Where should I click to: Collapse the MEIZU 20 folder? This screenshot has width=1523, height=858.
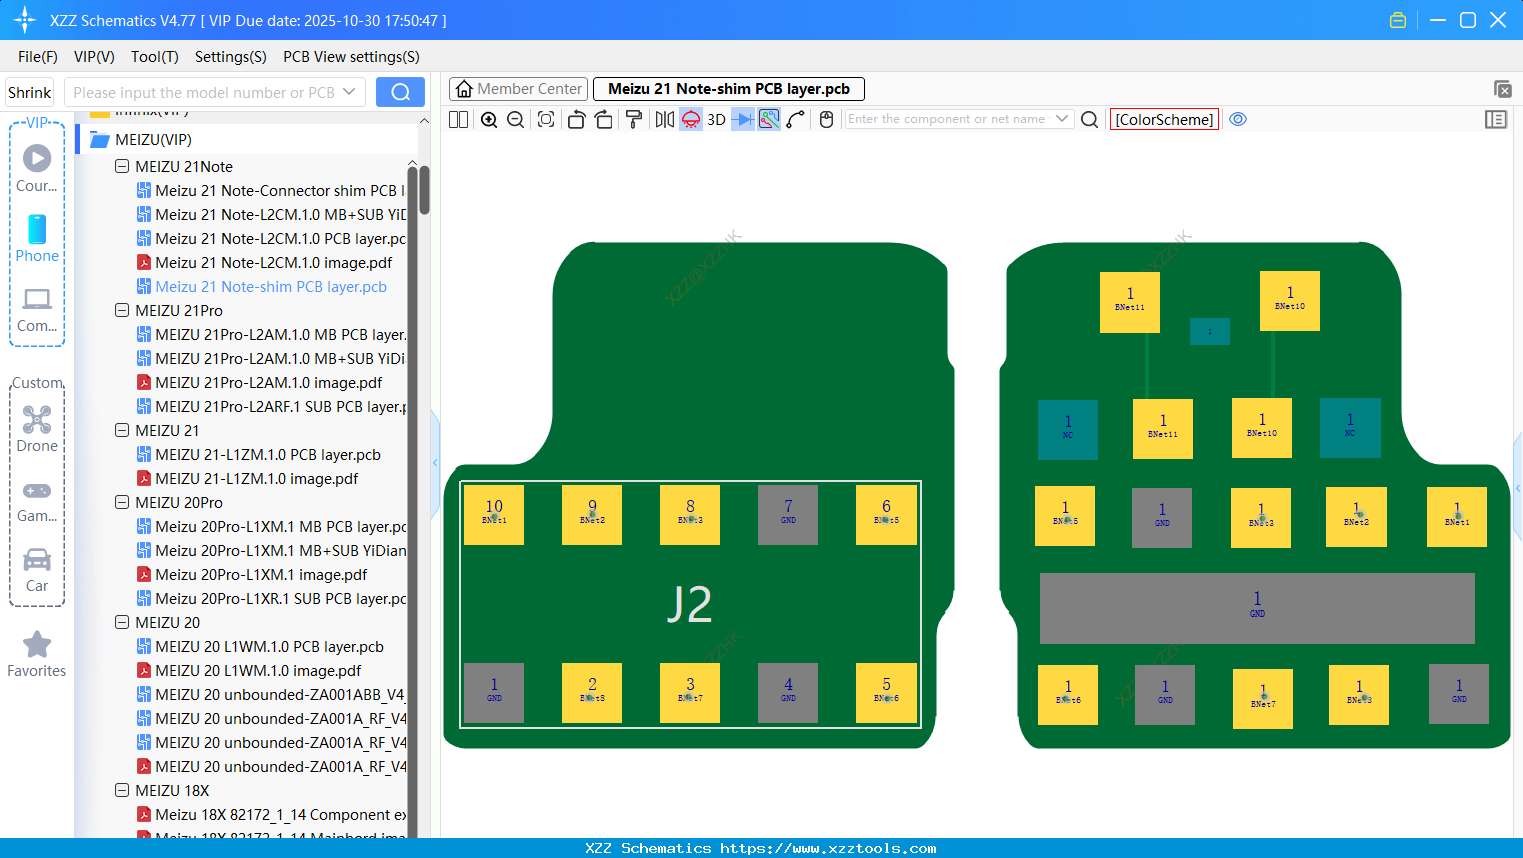click(122, 623)
